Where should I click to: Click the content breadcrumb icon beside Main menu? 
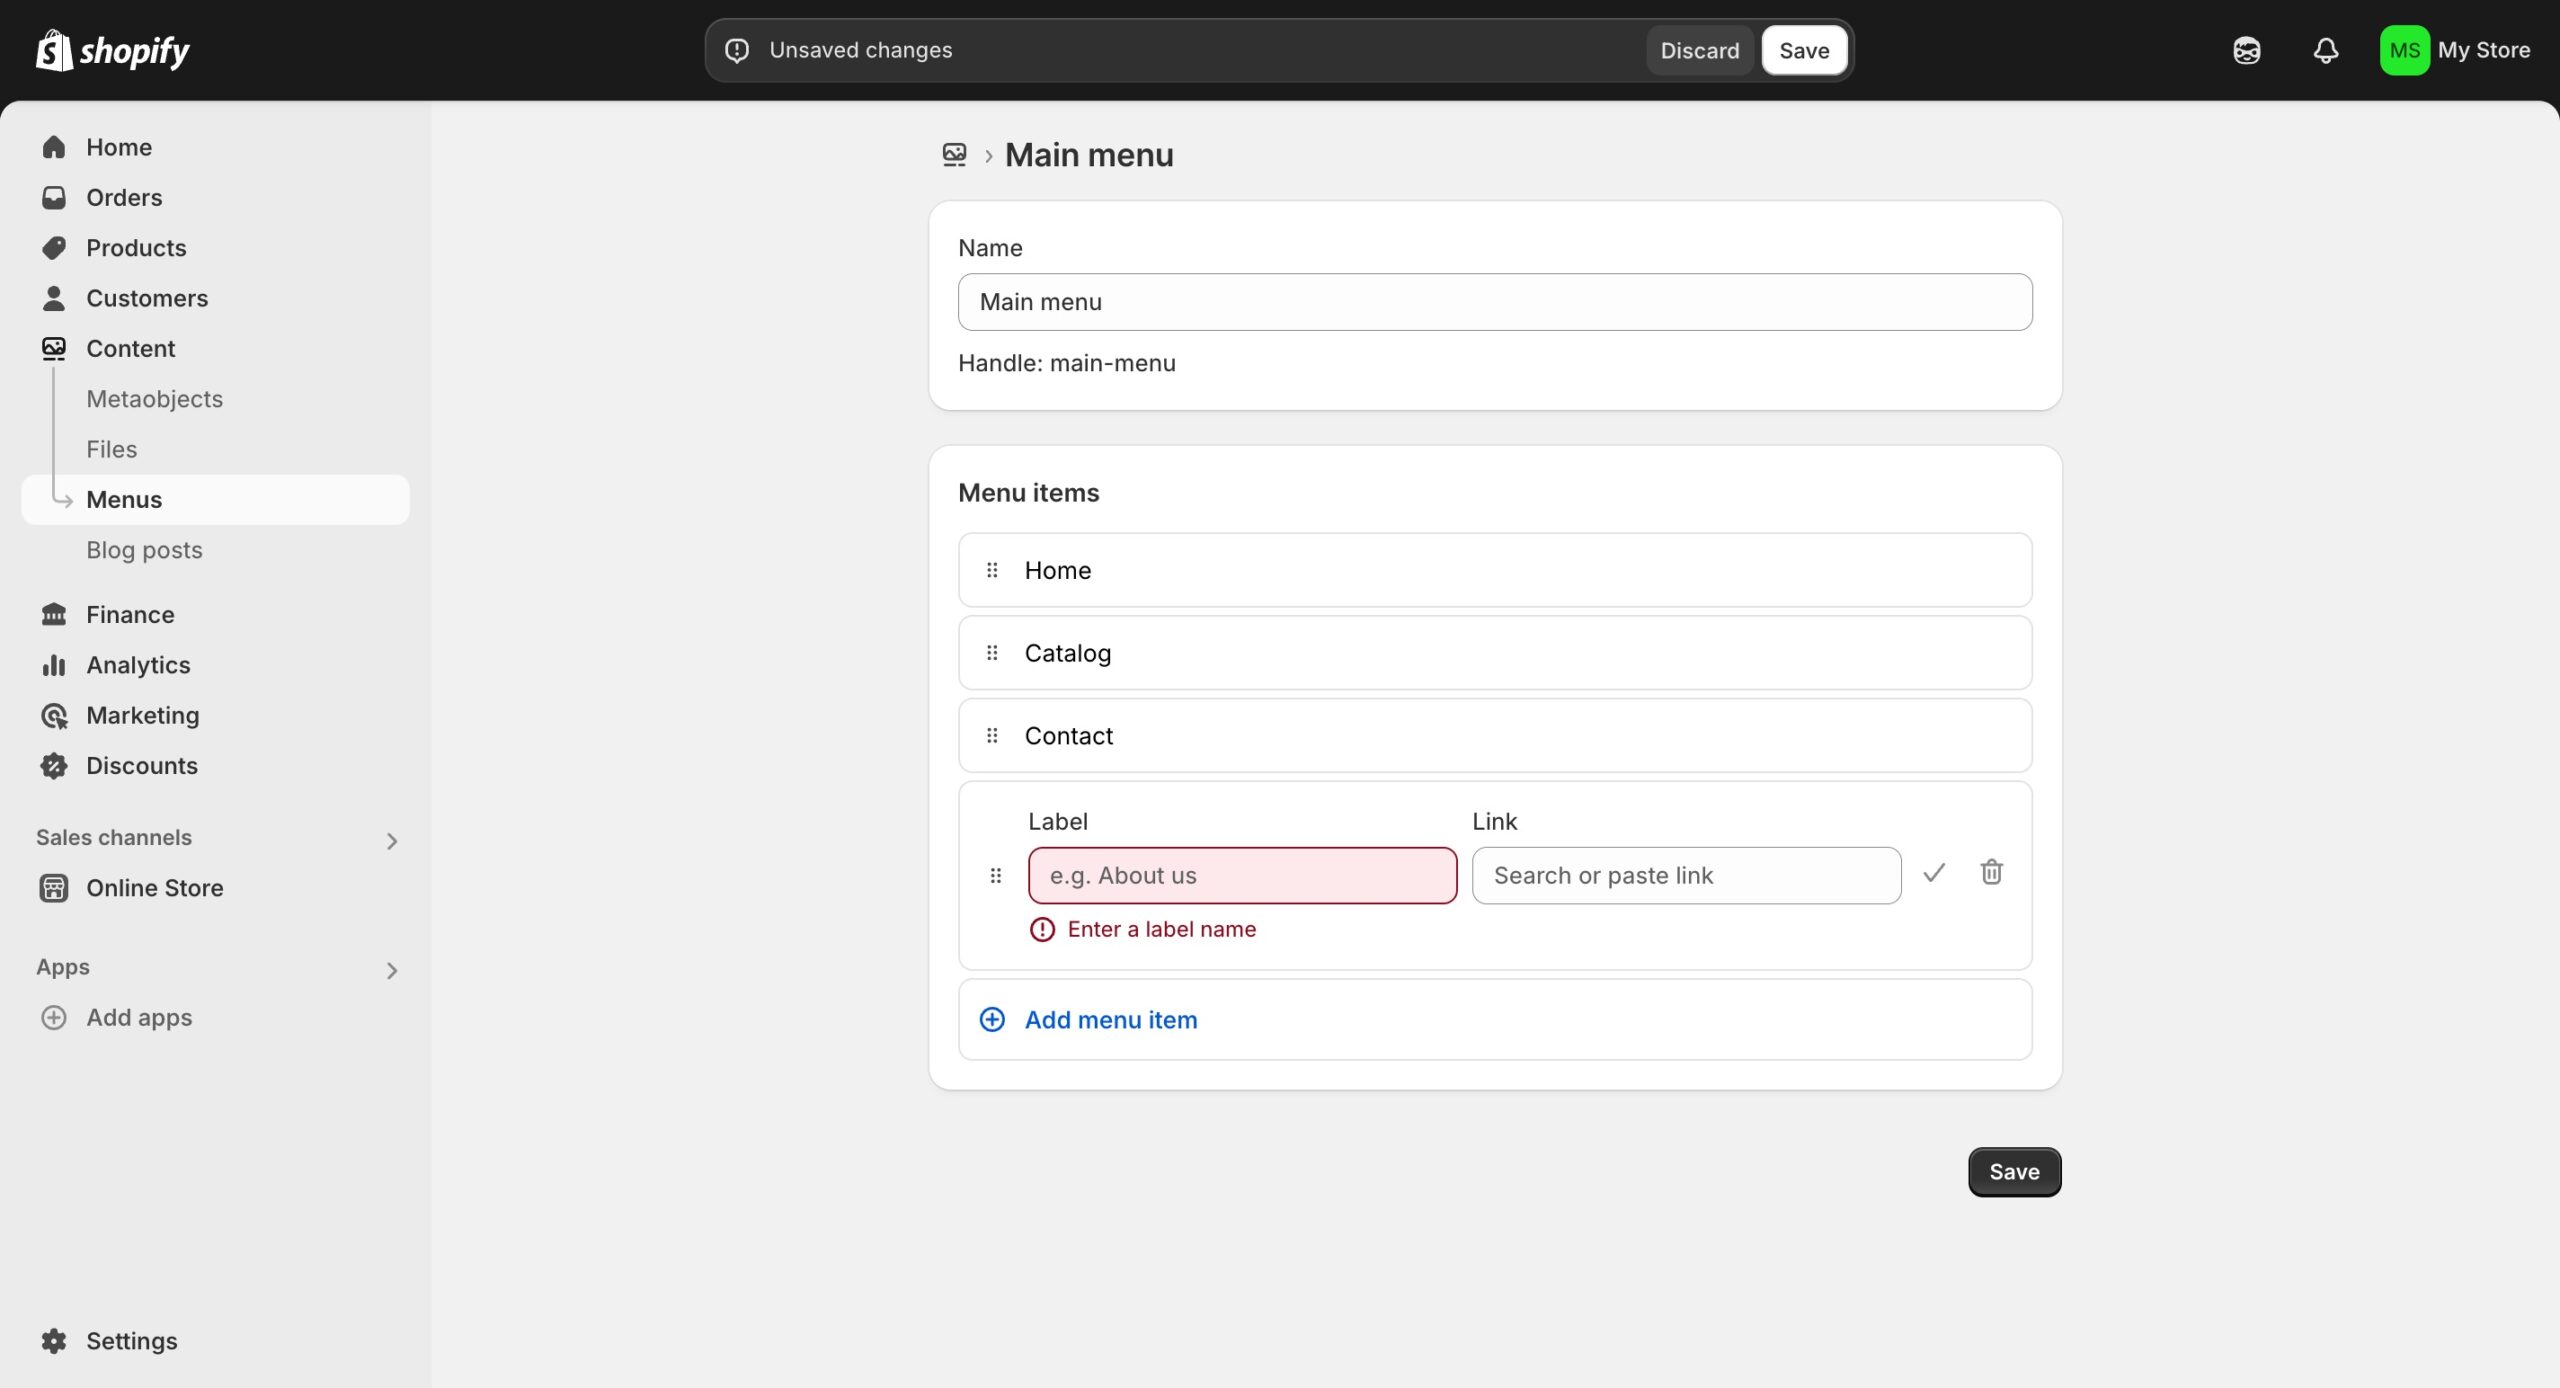pyautogui.click(x=954, y=155)
